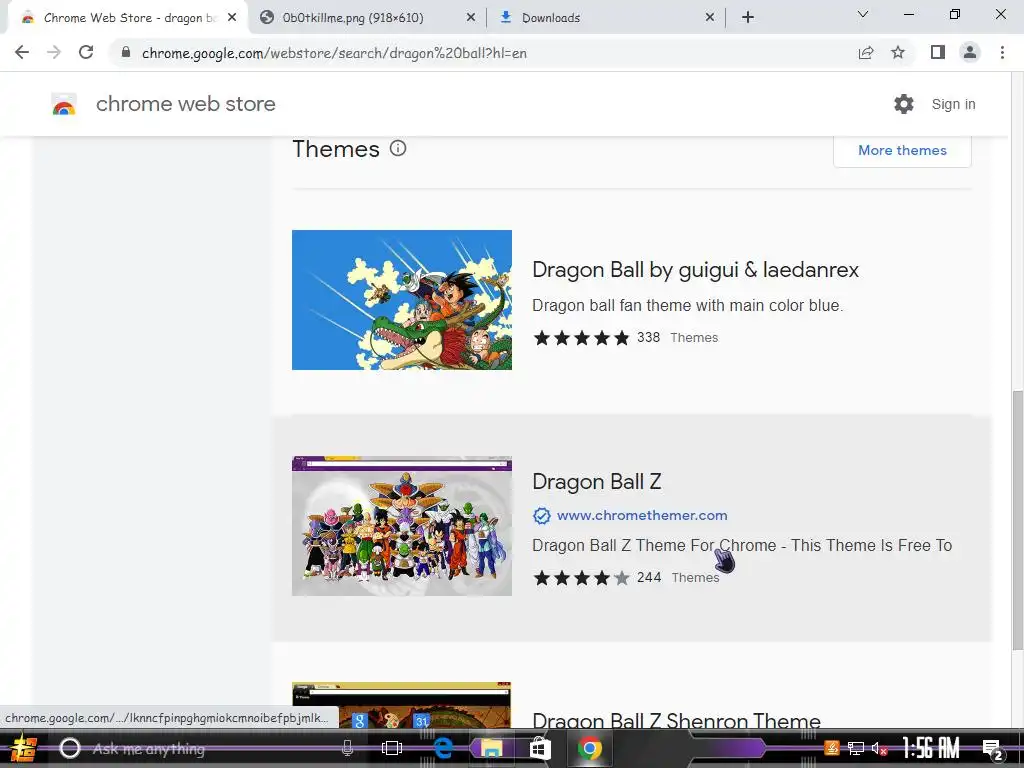Viewport: 1024px width, 768px height.
Task: Click the page vertical scrollbar
Action: click(1017, 519)
